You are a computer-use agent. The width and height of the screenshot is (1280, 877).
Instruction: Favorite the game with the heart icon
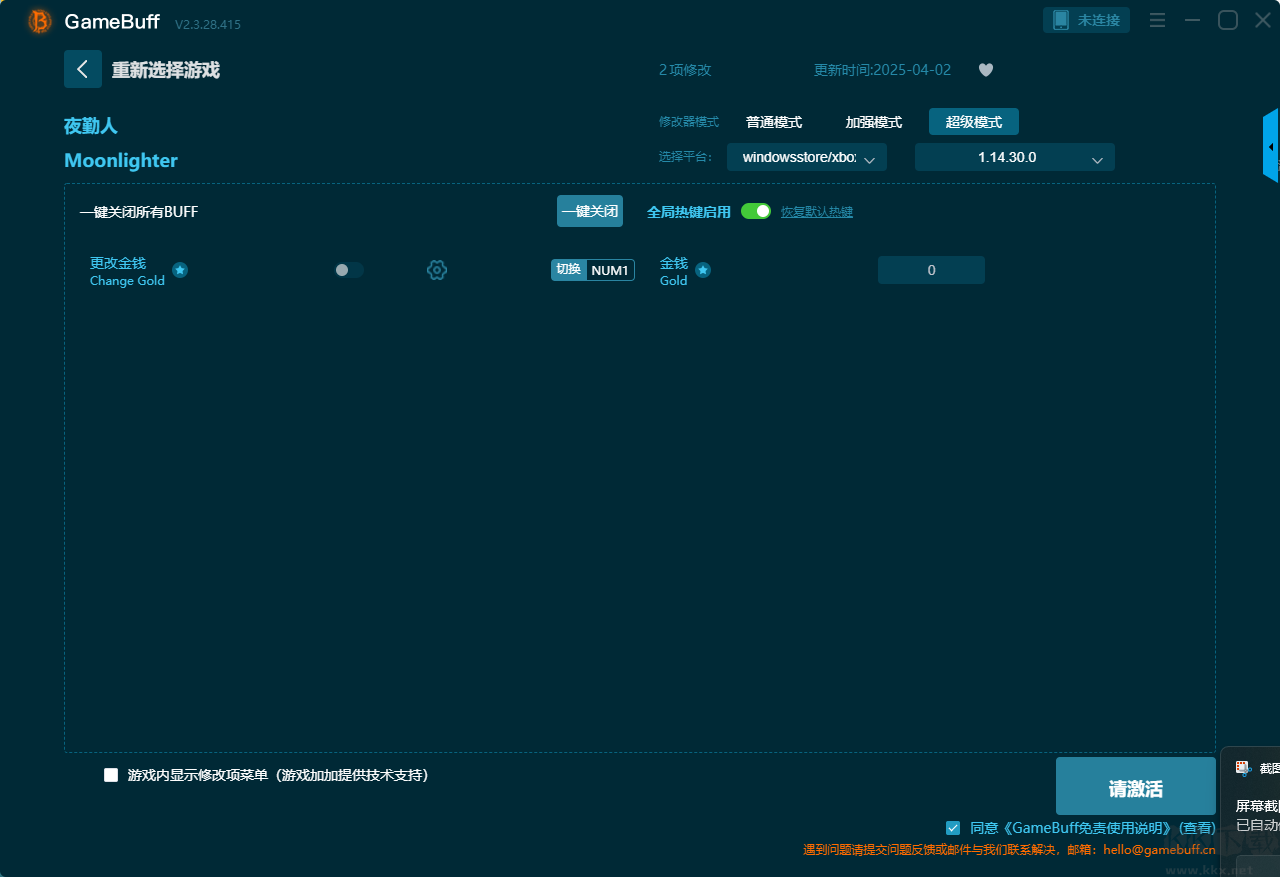tap(986, 70)
